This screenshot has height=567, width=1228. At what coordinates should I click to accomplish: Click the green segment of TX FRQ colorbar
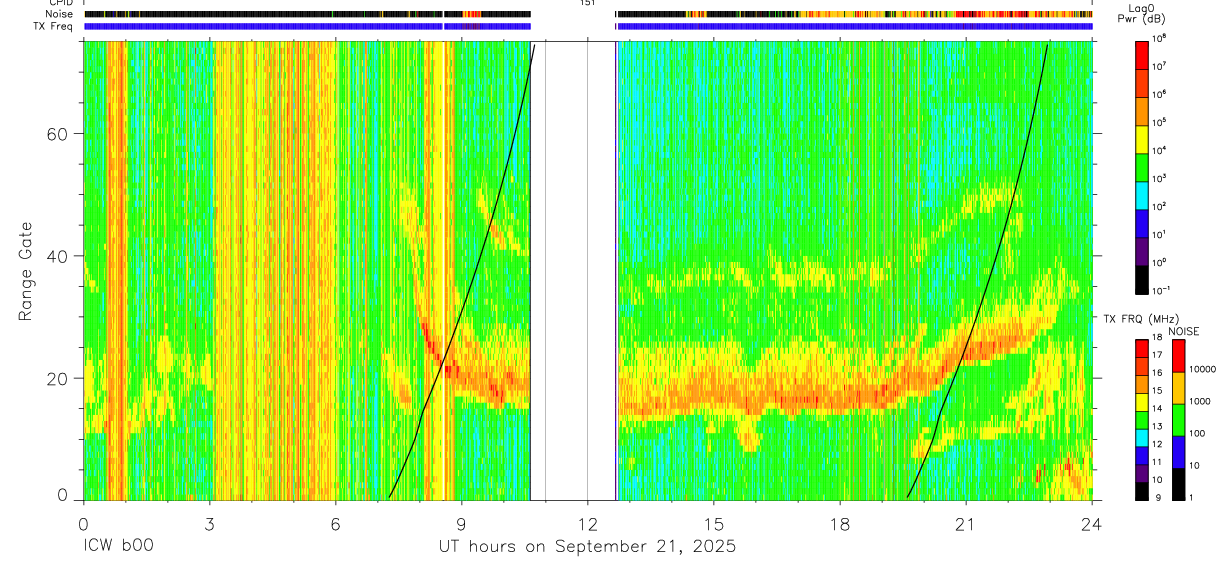coord(1142,419)
